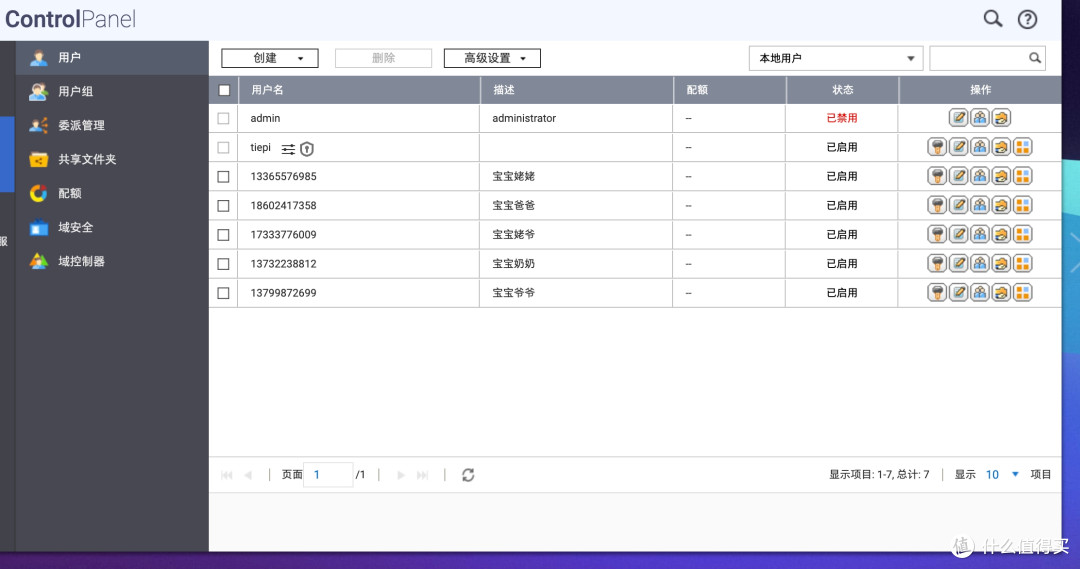Select the checkbox for user 13365576985

pyautogui.click(x=223, y=176)
